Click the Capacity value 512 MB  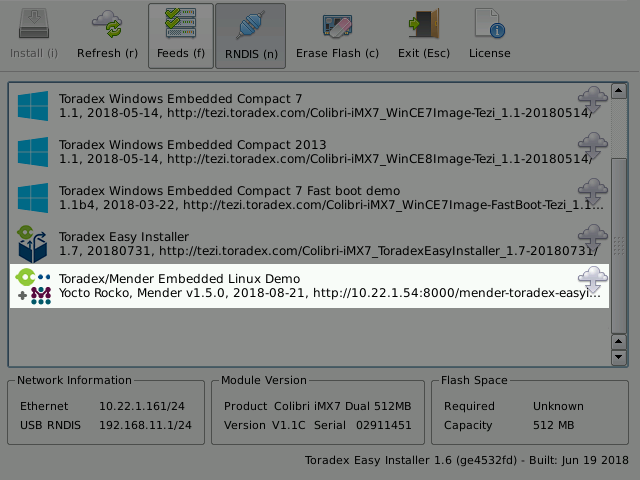553,425
